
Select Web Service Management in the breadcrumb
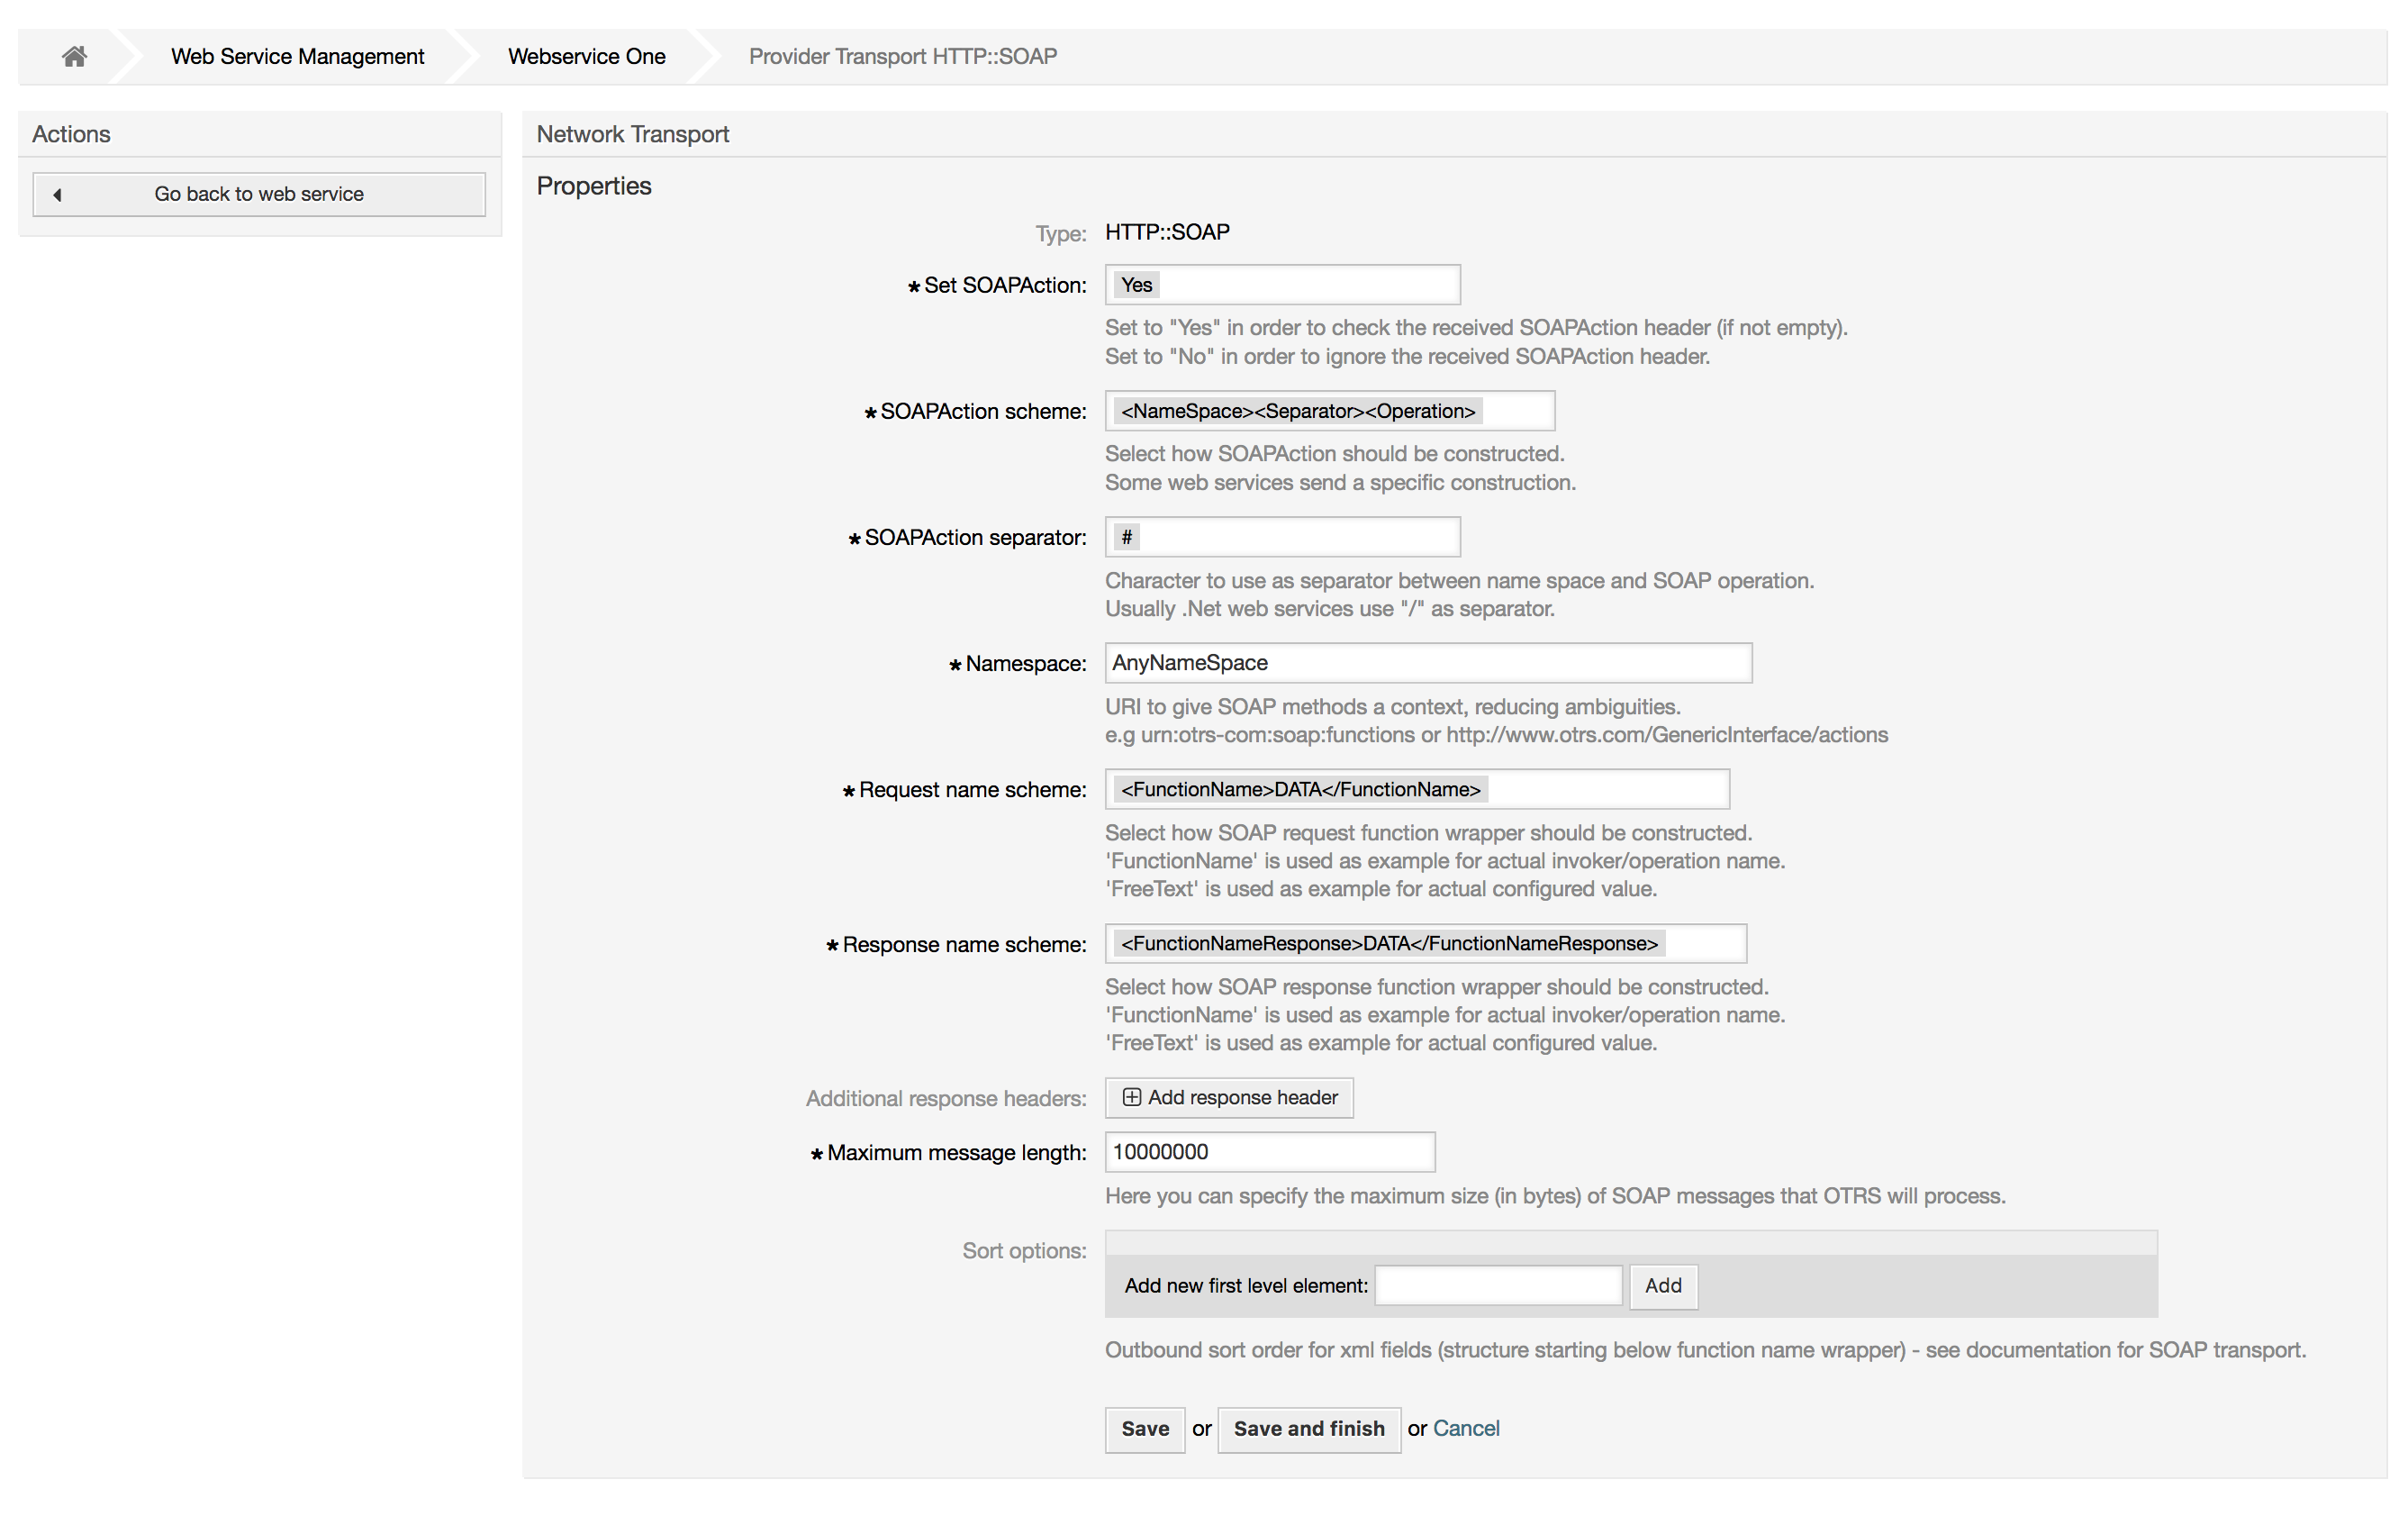coord(296,56)
